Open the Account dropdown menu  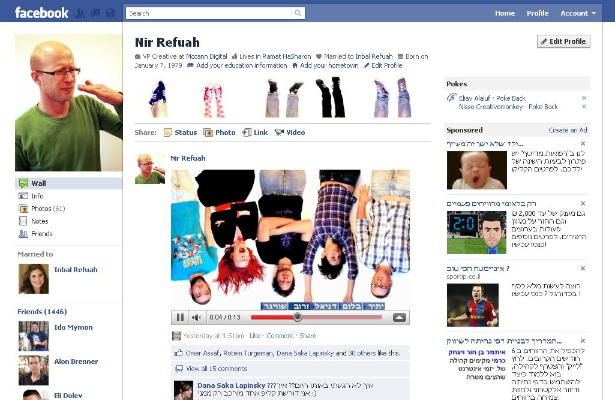578,13
